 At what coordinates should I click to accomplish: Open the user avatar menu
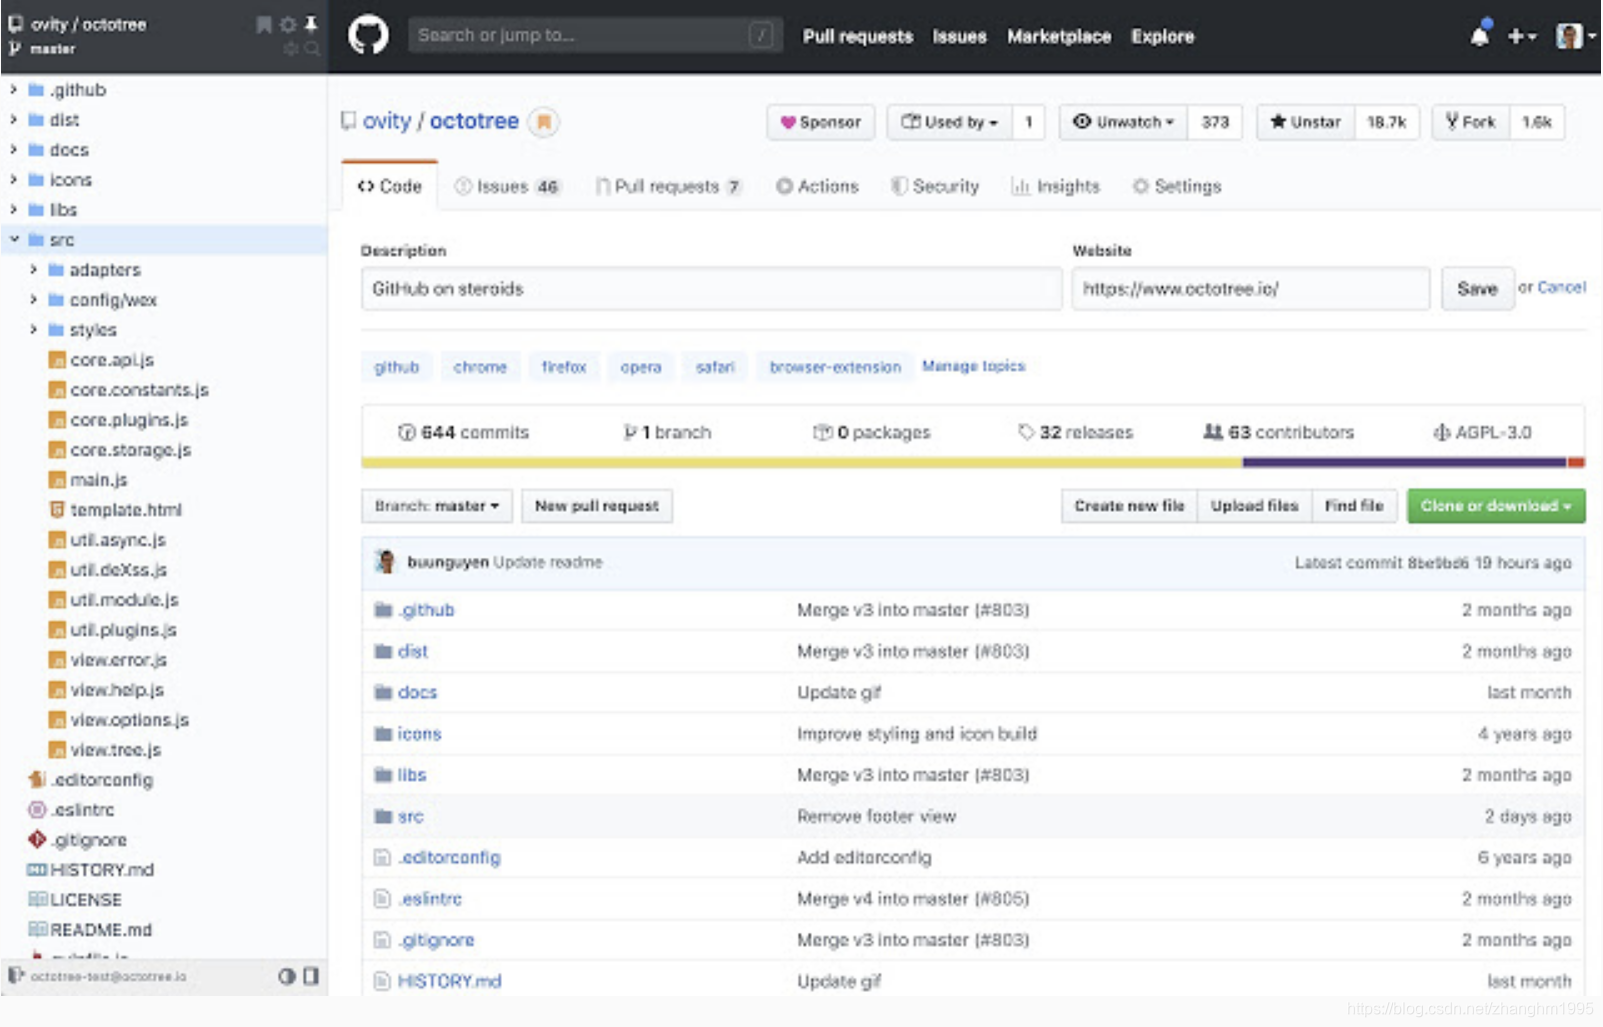coord(1574,36)
